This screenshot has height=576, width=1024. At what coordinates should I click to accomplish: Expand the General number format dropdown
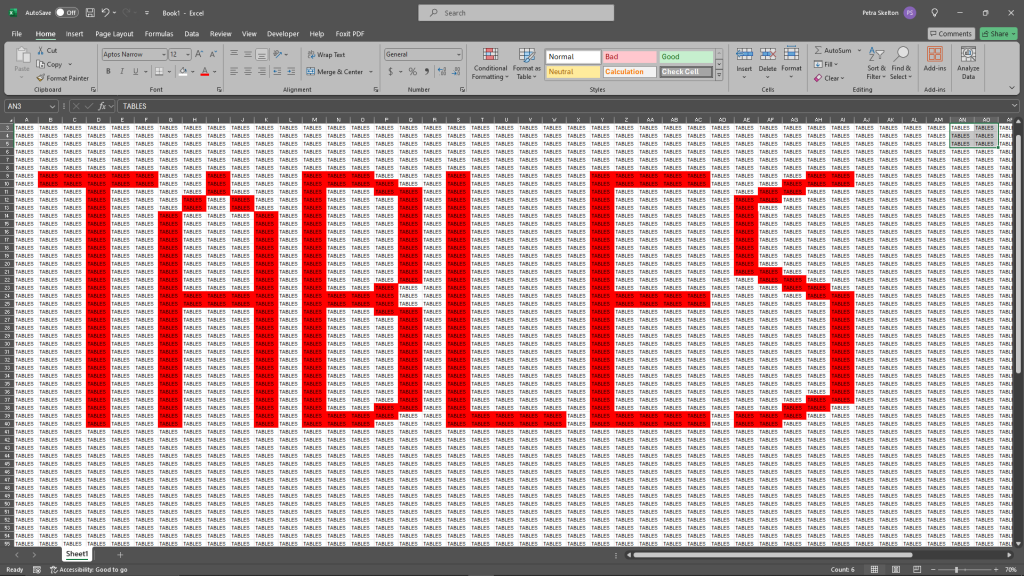459,55
